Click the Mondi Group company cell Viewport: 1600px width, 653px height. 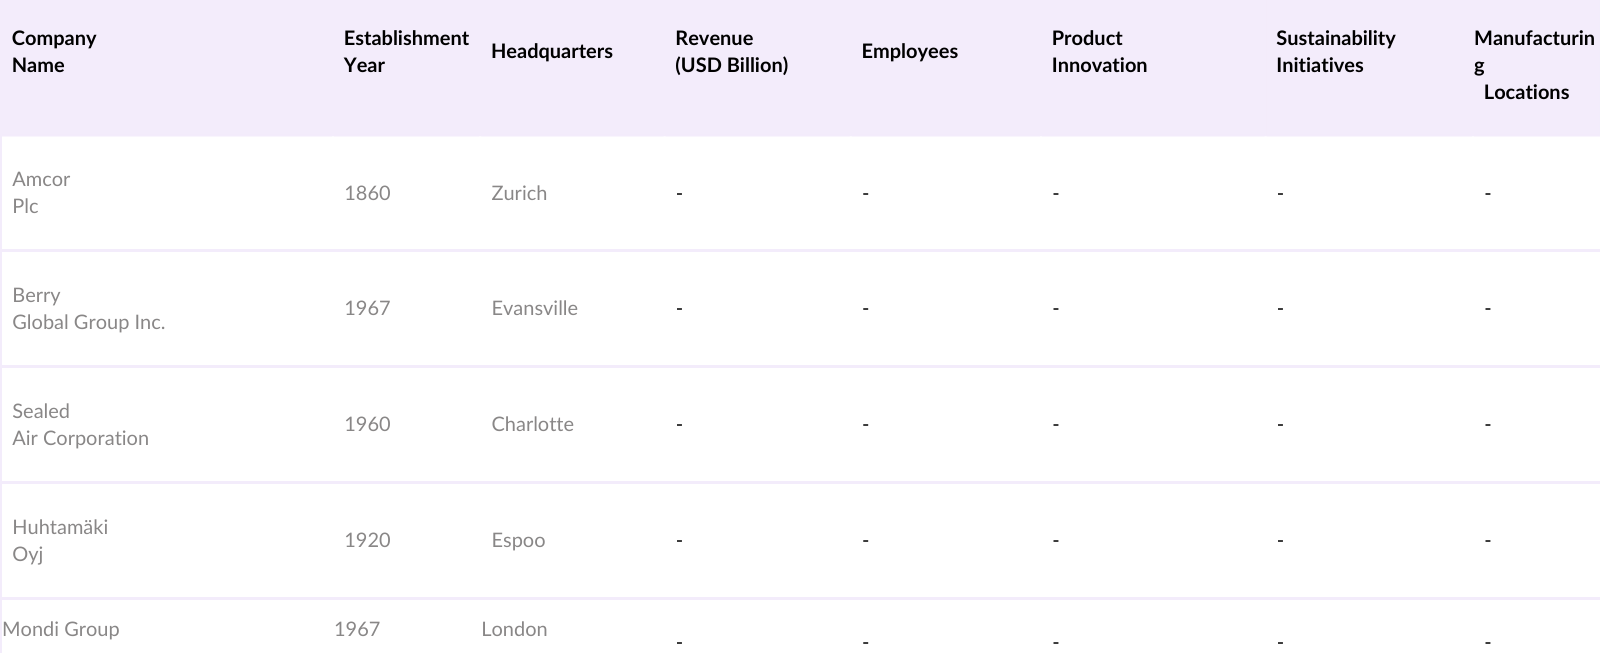point(61,629)
